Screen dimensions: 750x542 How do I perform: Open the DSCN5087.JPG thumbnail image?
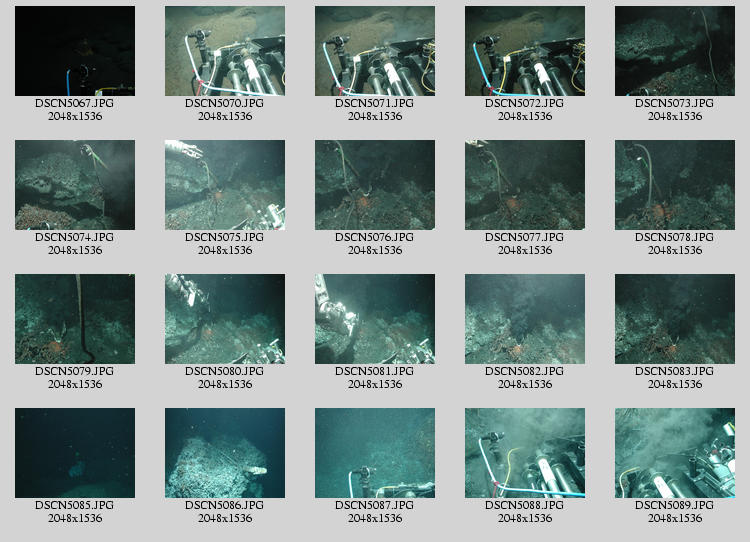pyautogui.click(x=375, y=453)
